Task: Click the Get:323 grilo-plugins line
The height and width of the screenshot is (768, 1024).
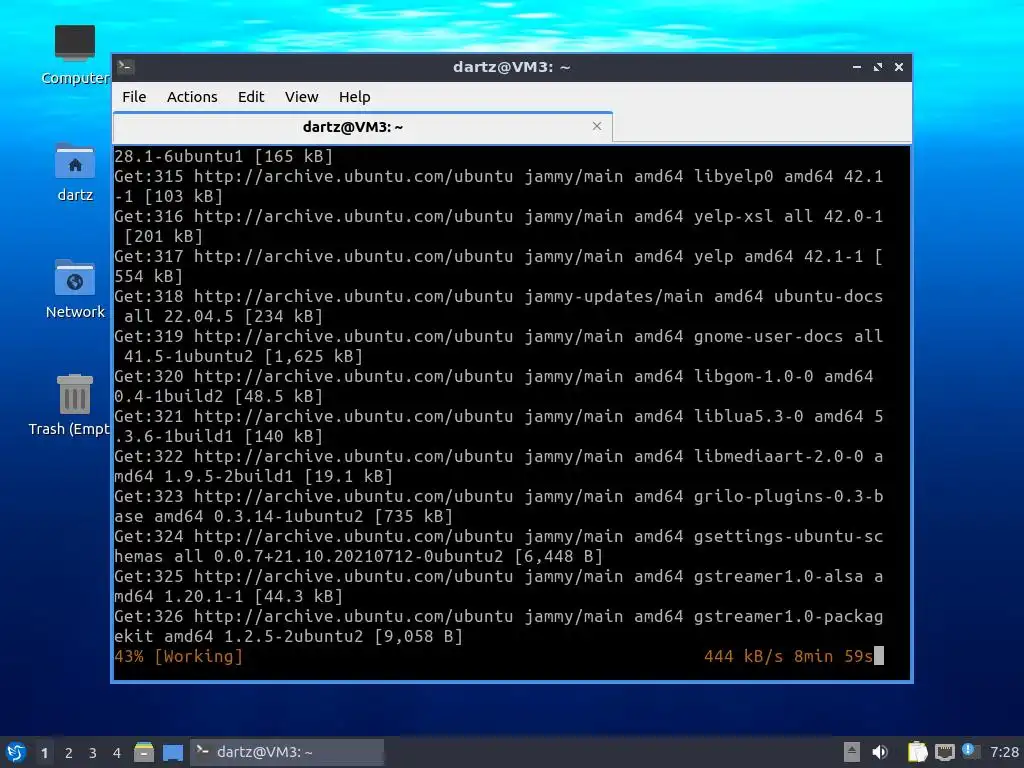Action: (x=498, y=506)
